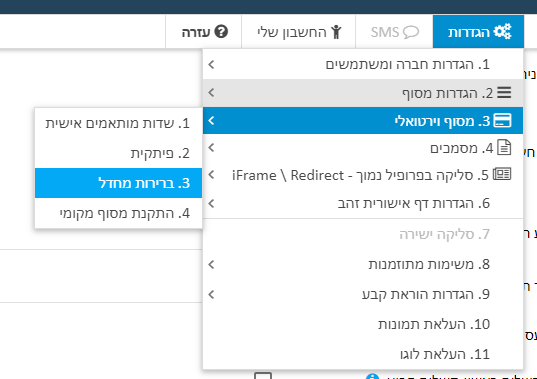Click the card icon beside מסוף וירטואלי
The height and width of the screenshot is (379, 537).
tap(502, 121)
